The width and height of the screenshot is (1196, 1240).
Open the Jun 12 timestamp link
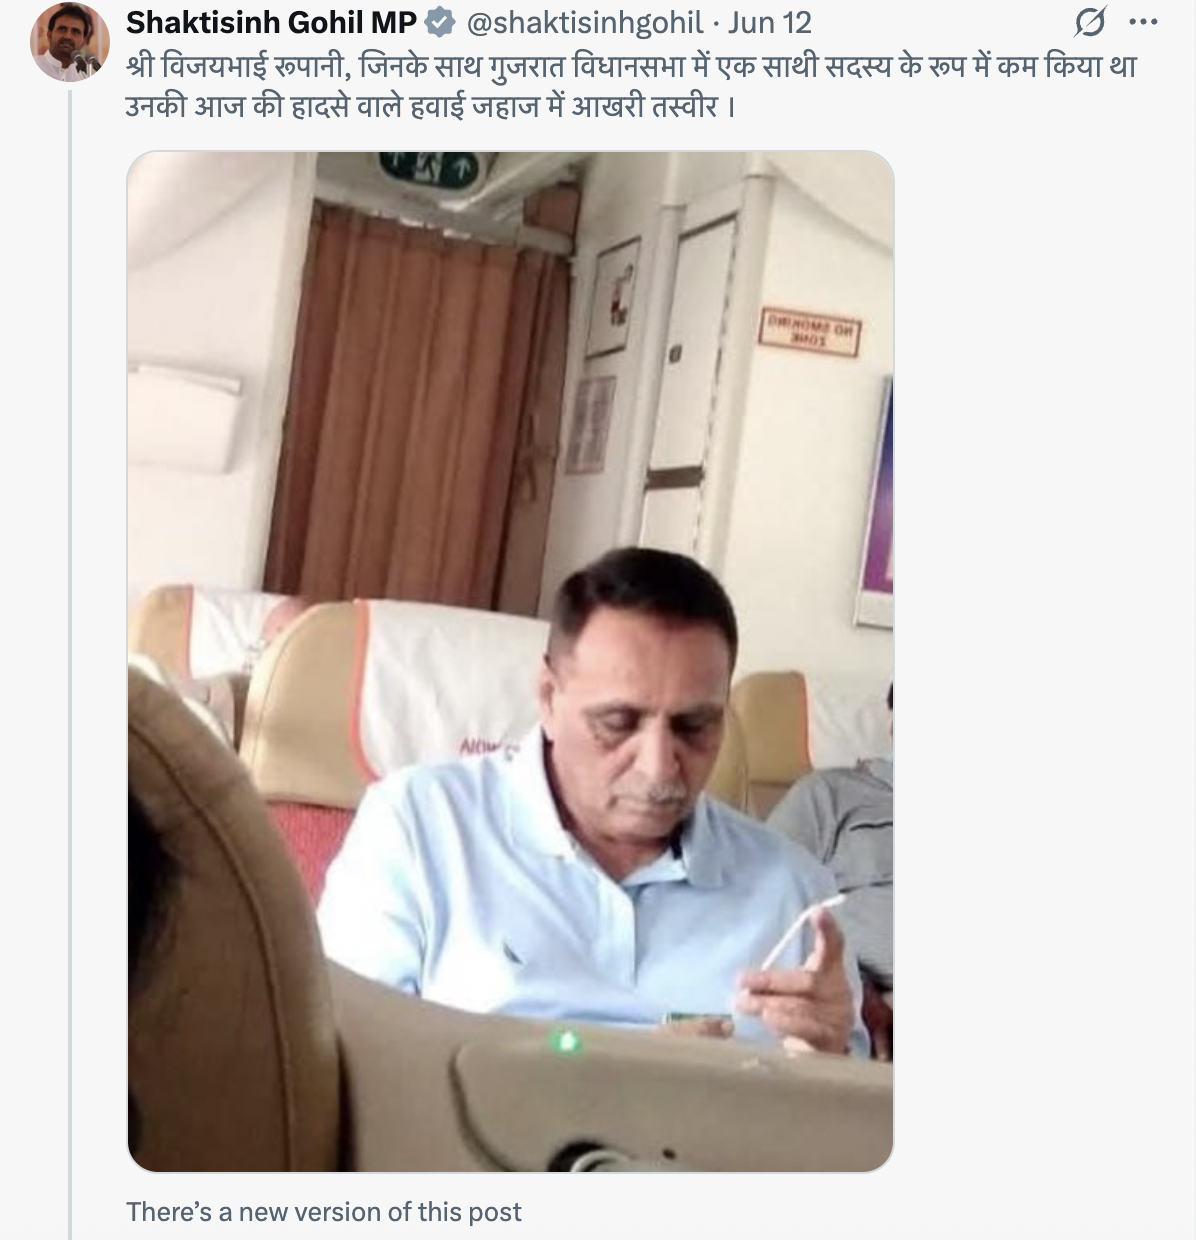769,22
